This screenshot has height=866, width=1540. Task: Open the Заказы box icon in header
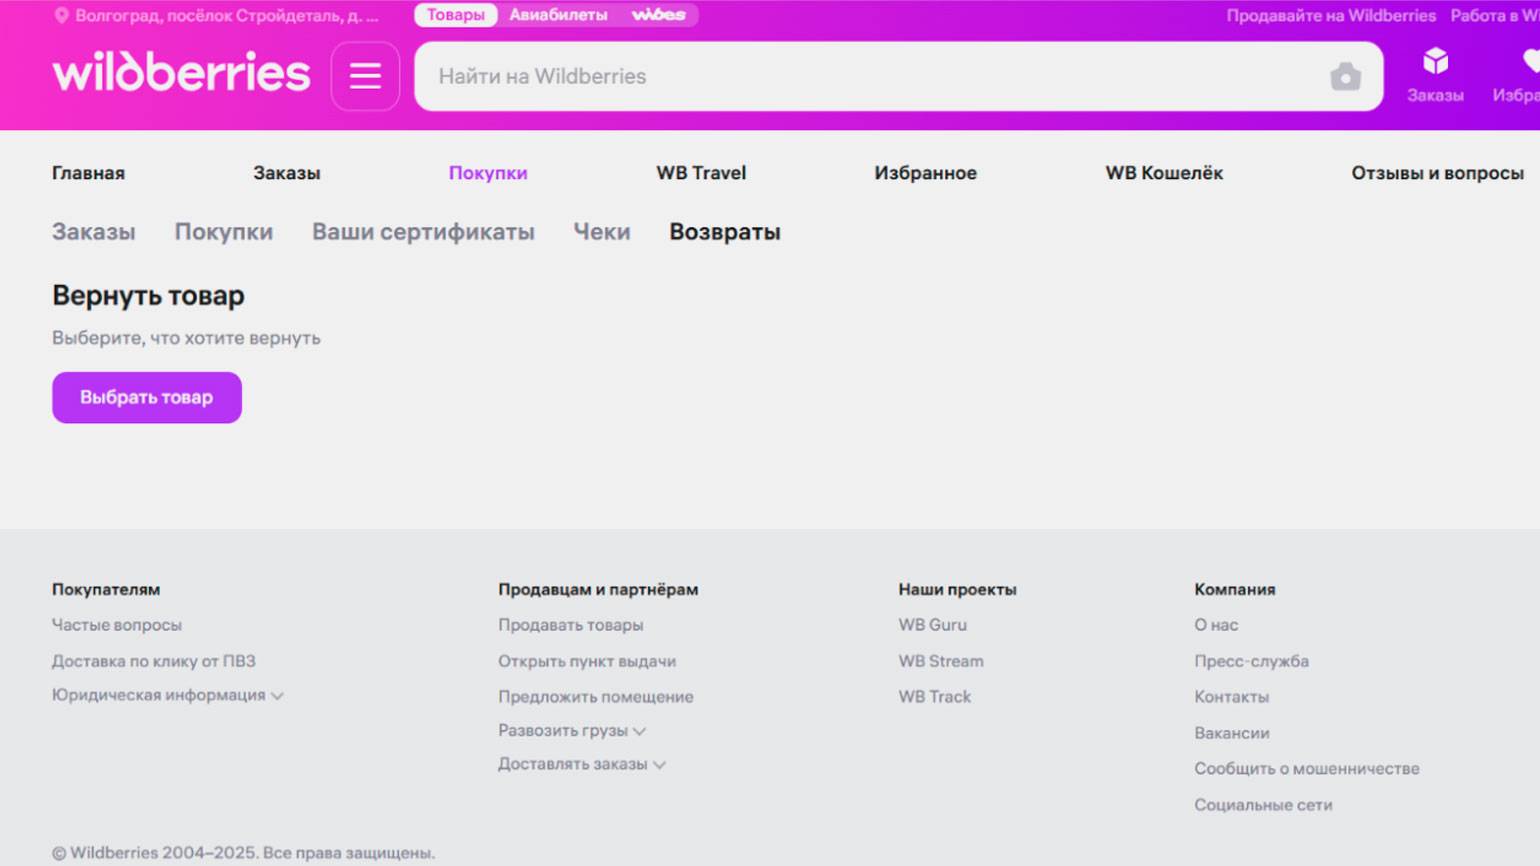coord(1435,74)
